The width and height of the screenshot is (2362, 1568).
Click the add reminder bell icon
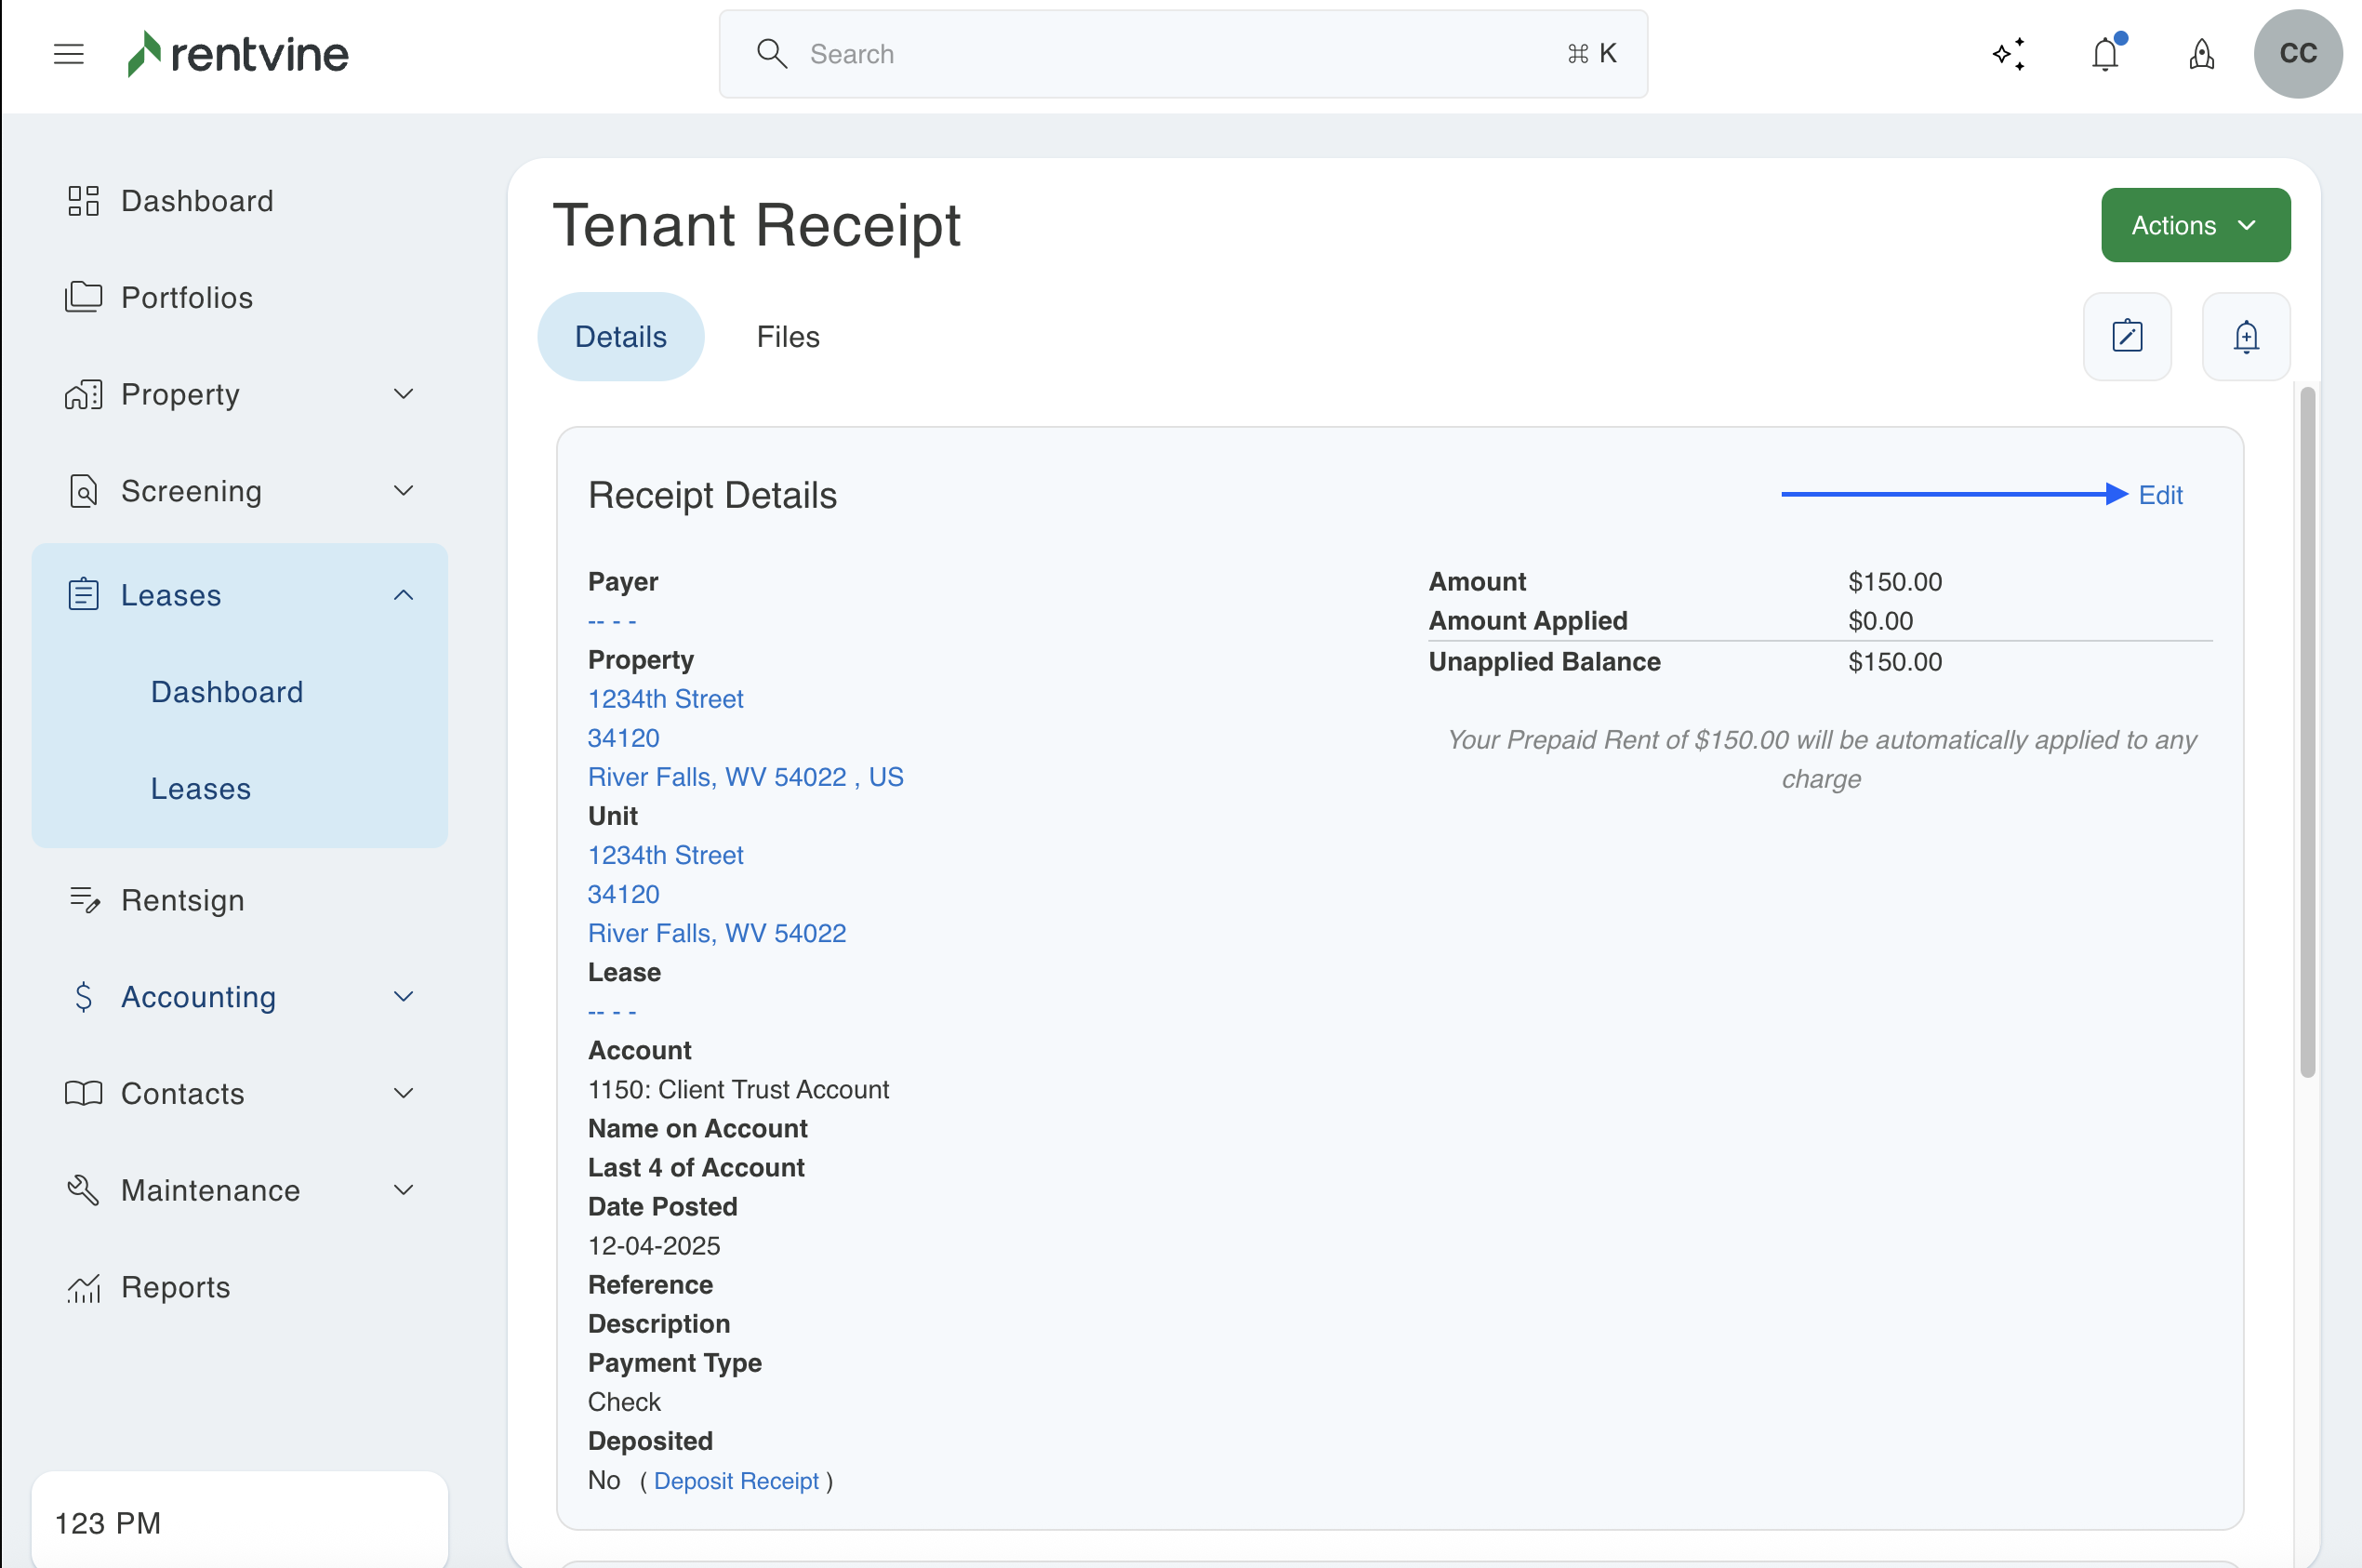[x=2246, y=337]
